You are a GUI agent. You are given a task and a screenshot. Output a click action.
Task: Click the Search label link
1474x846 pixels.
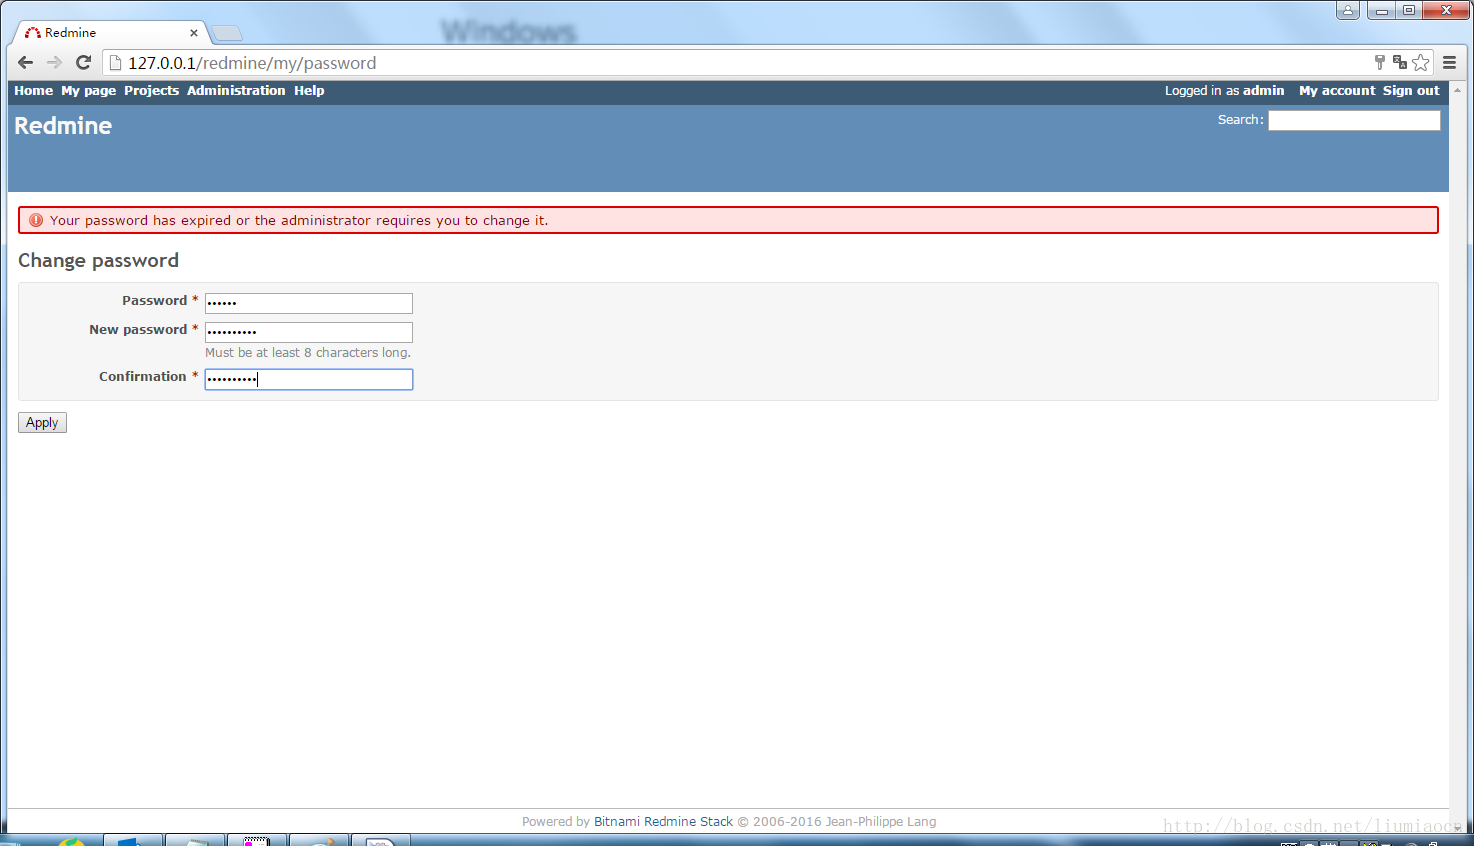click(1240, 120)
